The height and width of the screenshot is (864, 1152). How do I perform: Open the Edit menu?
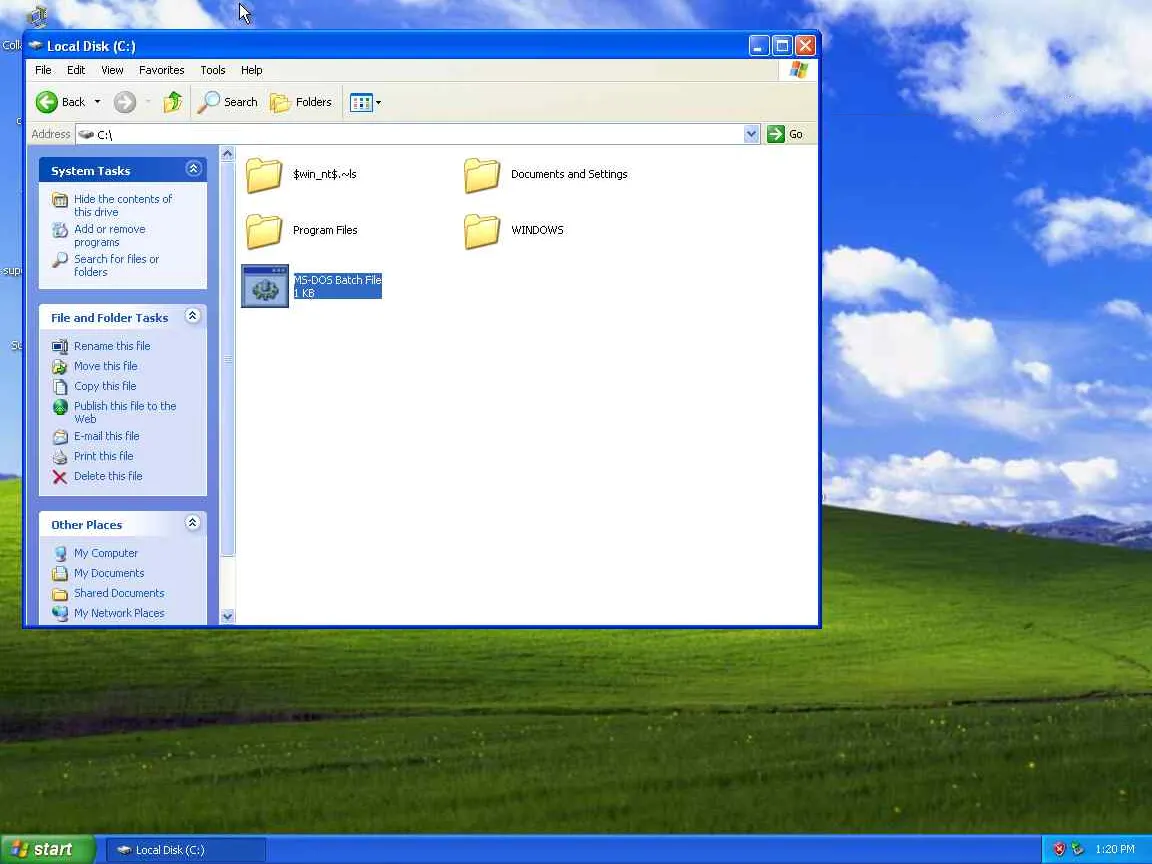(76, 70)
